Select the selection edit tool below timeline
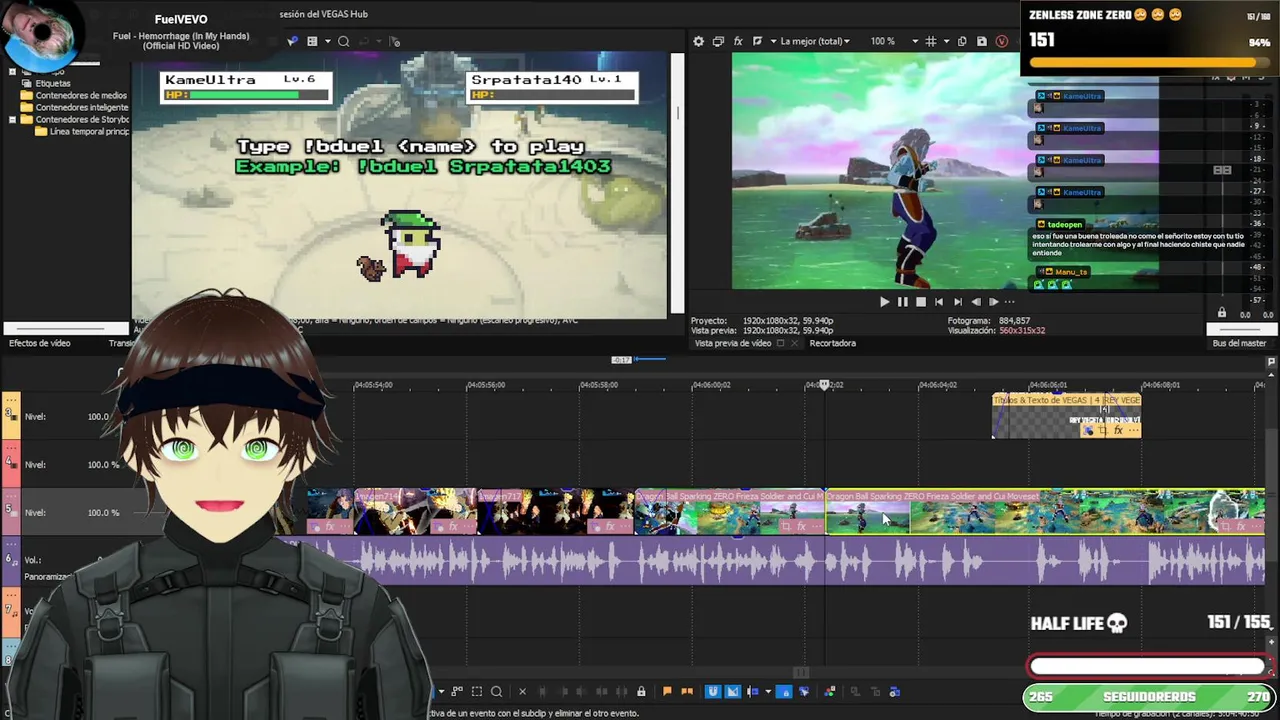The height and width of the screenshot is (720, 1280). pyautogui.click(x=477, y=691)
